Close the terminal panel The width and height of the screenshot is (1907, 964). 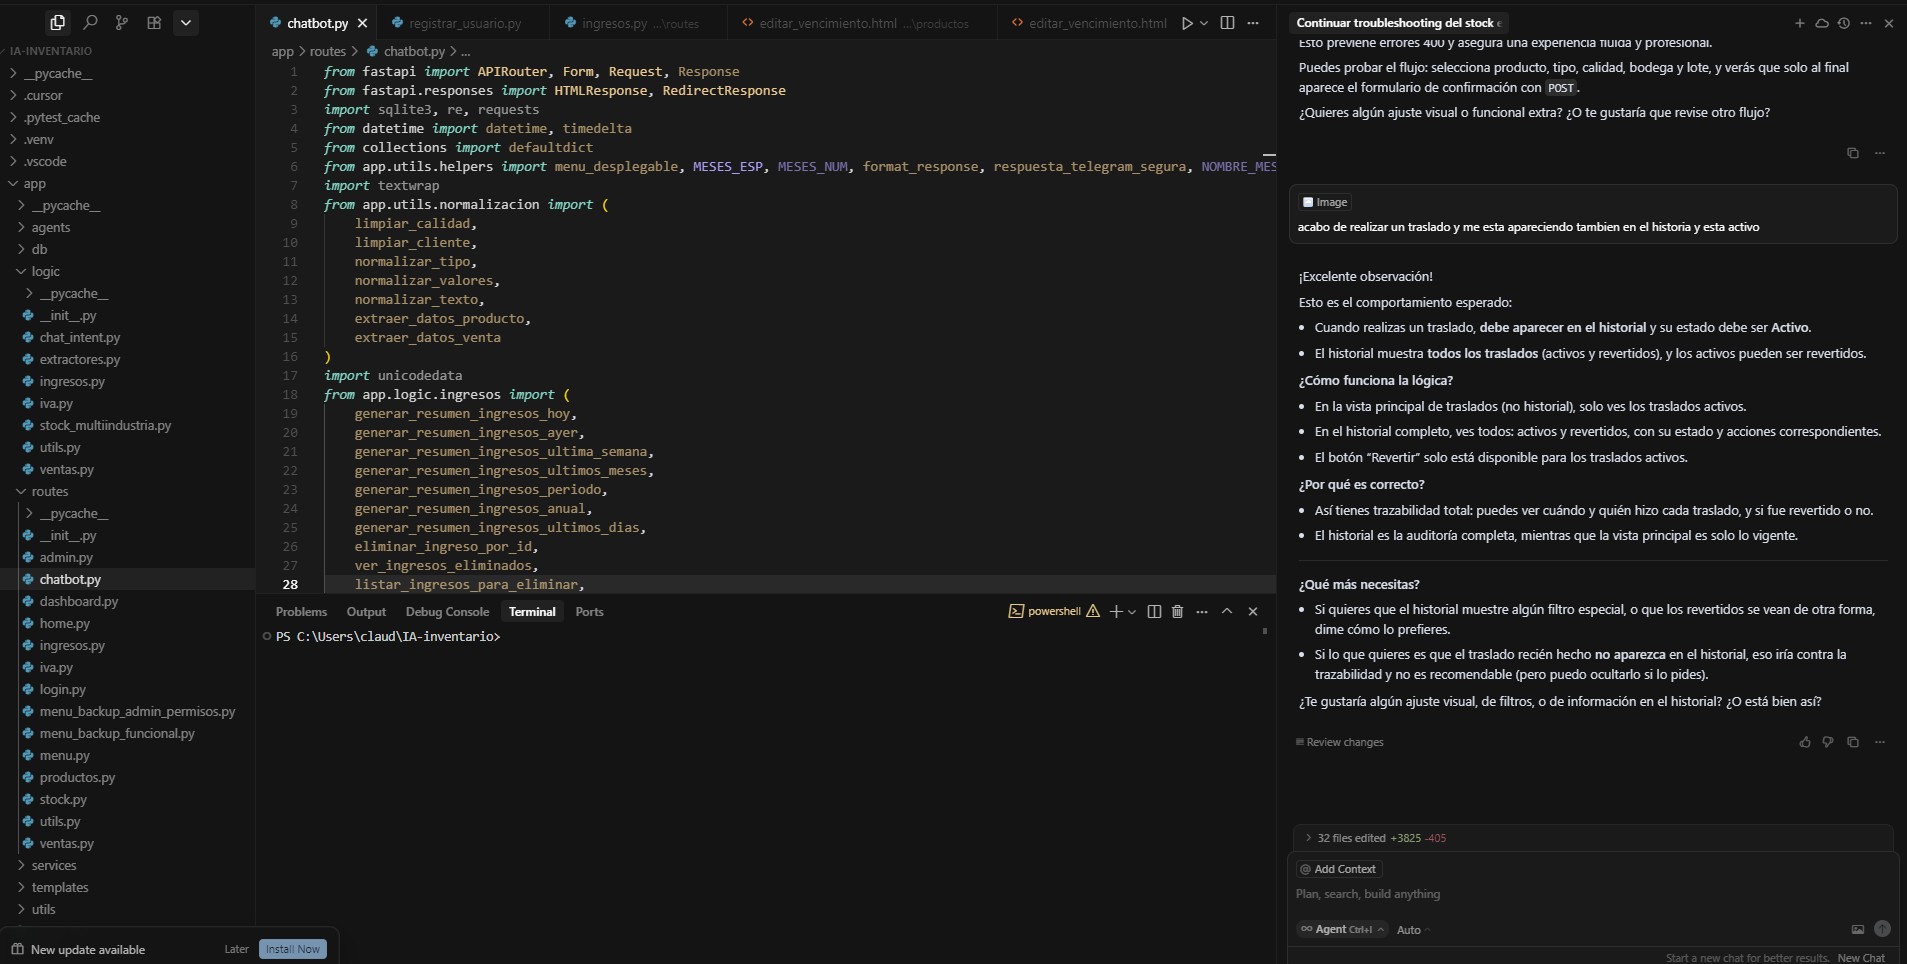tap(1253, 611)
